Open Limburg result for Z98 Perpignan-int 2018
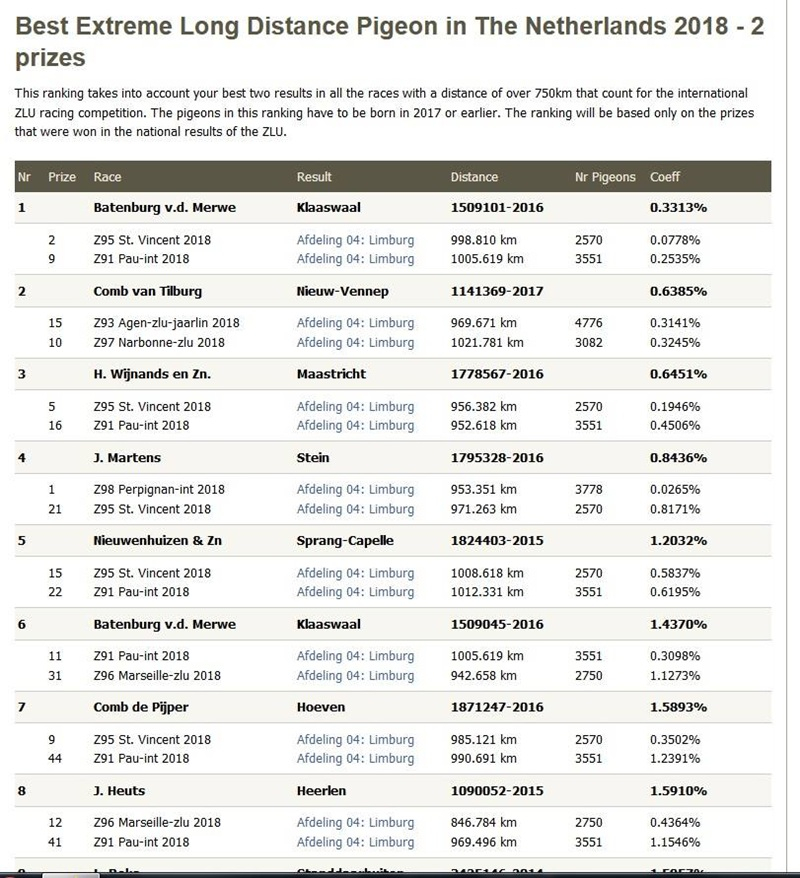This screenshot has width=800, height=878. point(355,490)
